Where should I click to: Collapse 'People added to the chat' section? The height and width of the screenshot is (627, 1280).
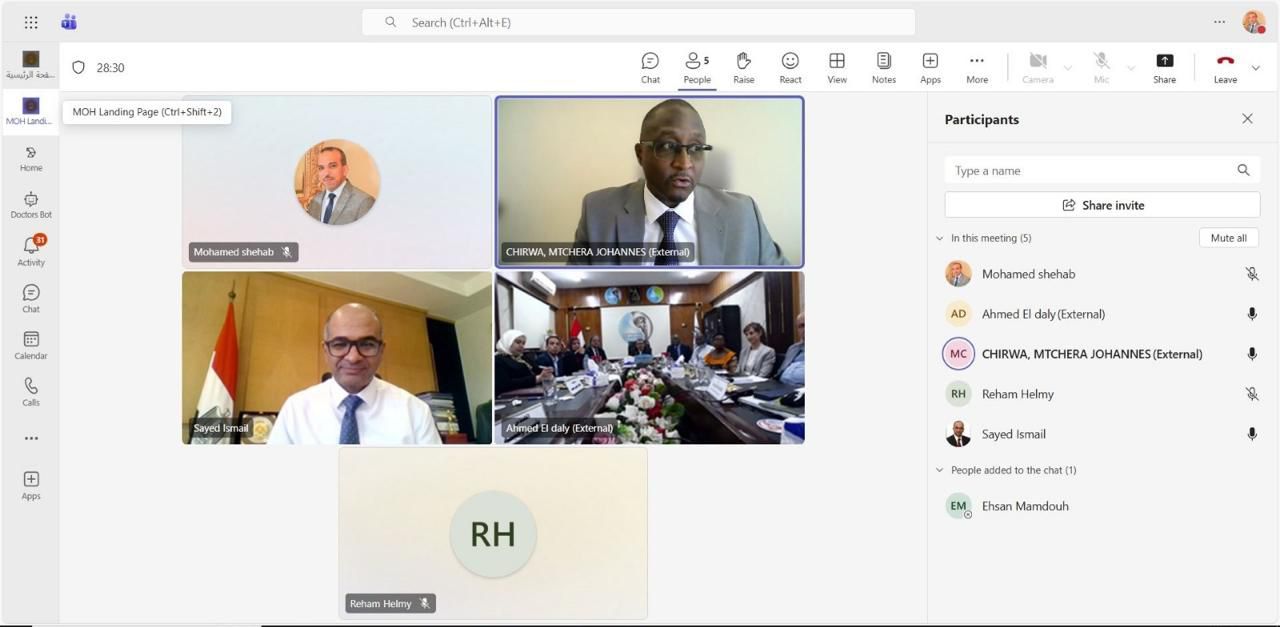pos(939,470)
